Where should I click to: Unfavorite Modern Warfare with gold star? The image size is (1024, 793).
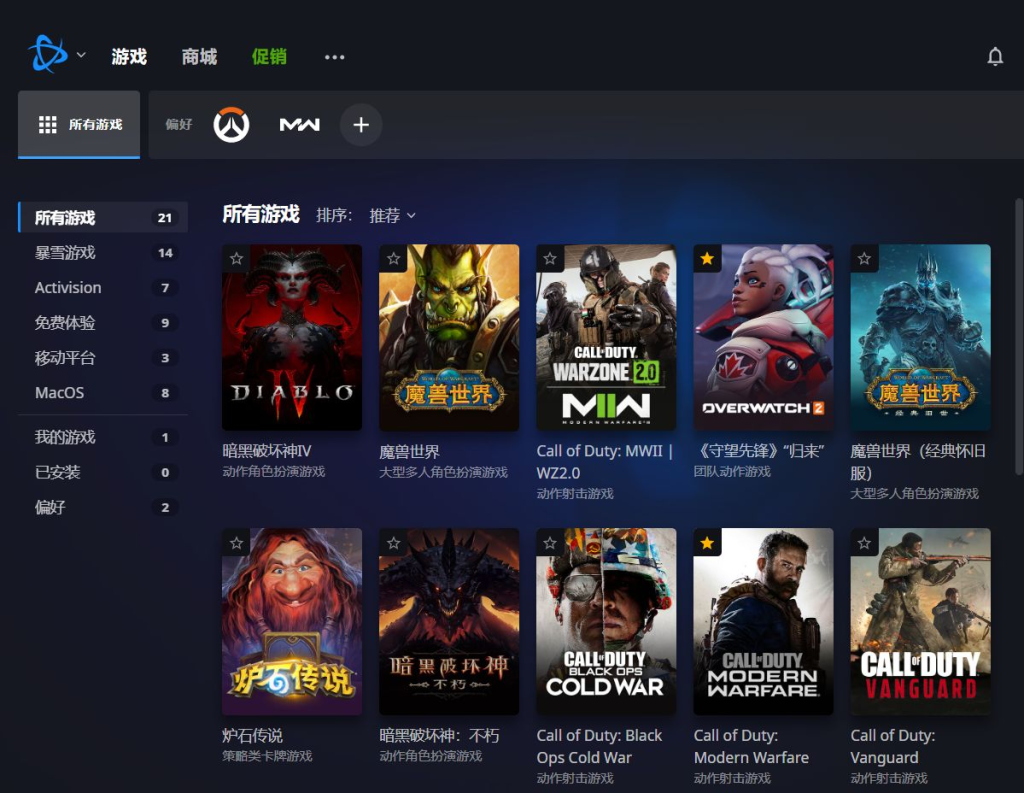coord(707,543)
